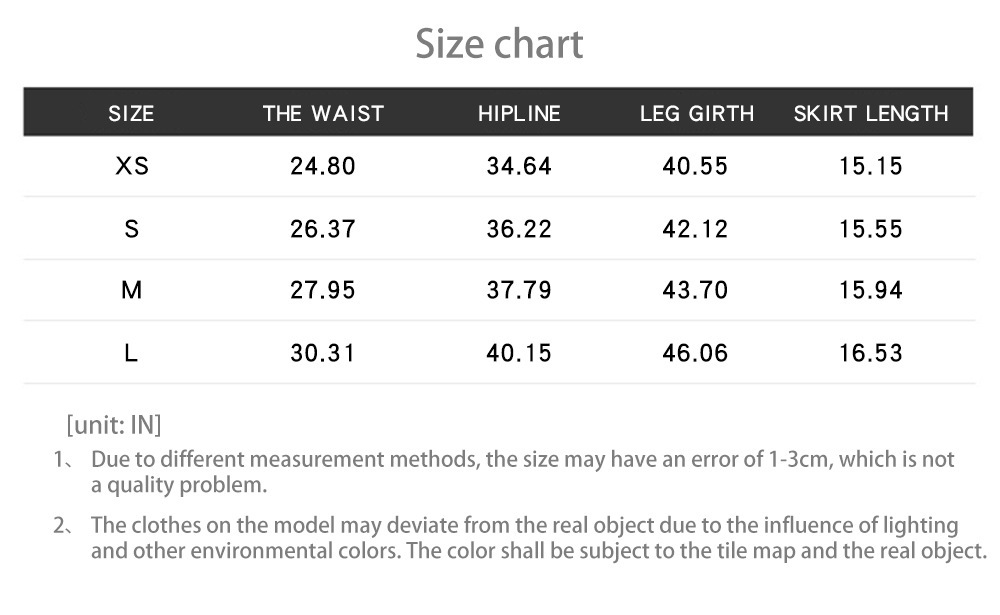
Task: Select the SKIRT LENGTH column header
Action: point(871,113)
